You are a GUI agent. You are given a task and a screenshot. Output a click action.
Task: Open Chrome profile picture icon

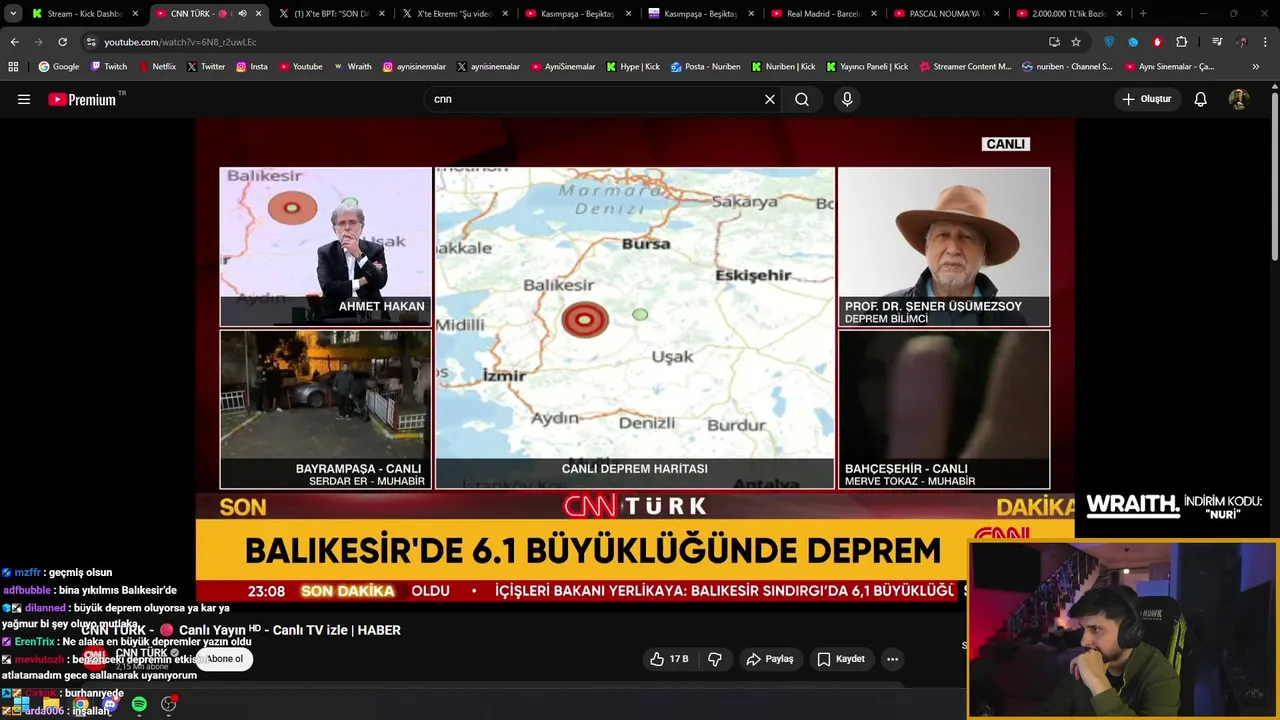[1241, 42]
